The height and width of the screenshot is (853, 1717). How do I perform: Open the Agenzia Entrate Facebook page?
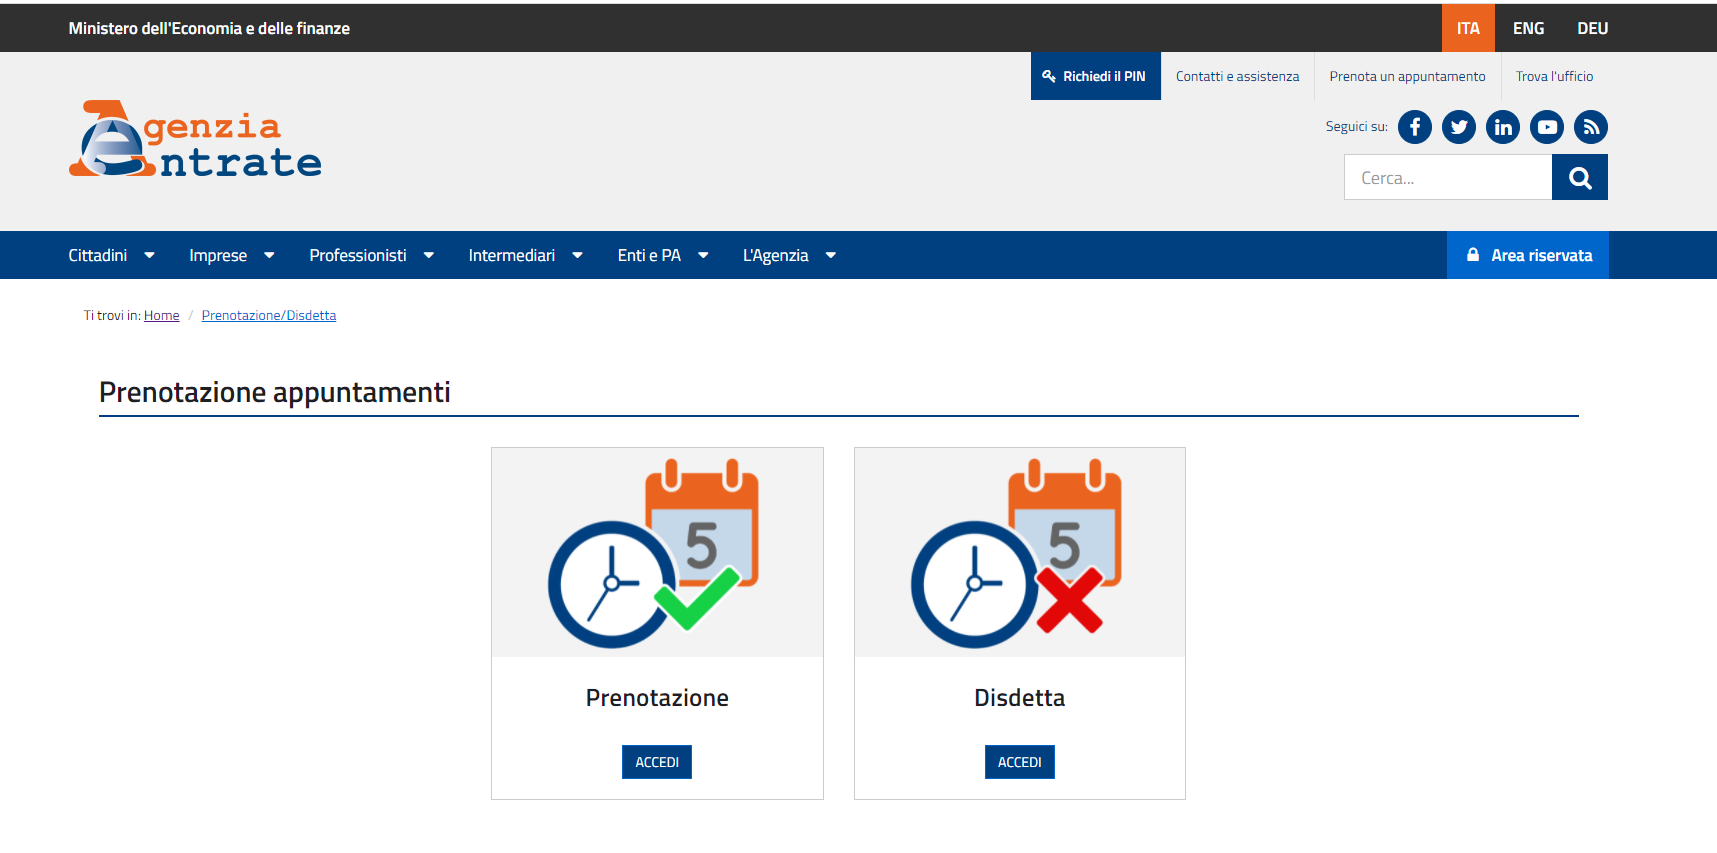coord(1414,127)
